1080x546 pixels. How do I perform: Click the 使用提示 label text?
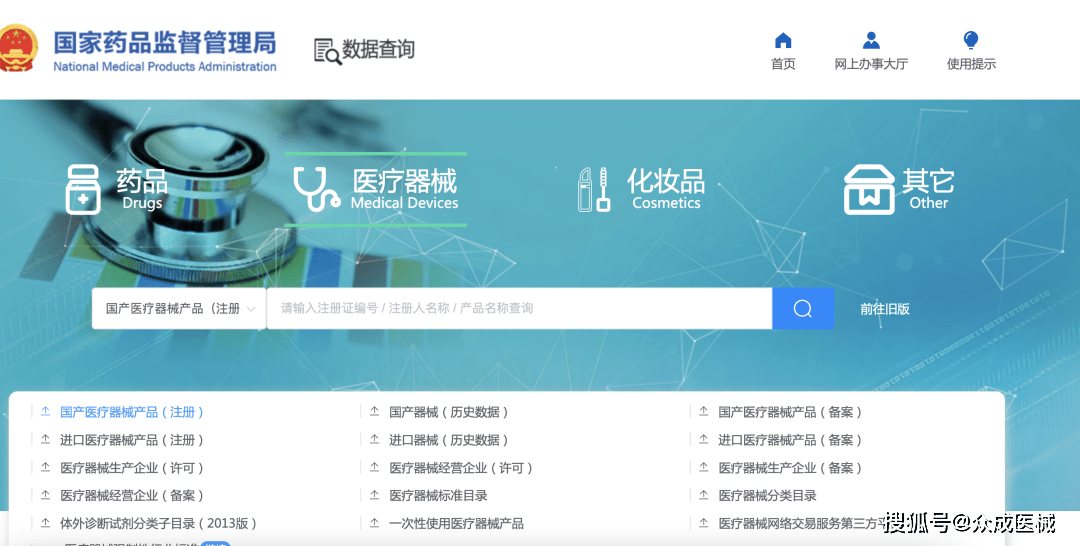971,64
